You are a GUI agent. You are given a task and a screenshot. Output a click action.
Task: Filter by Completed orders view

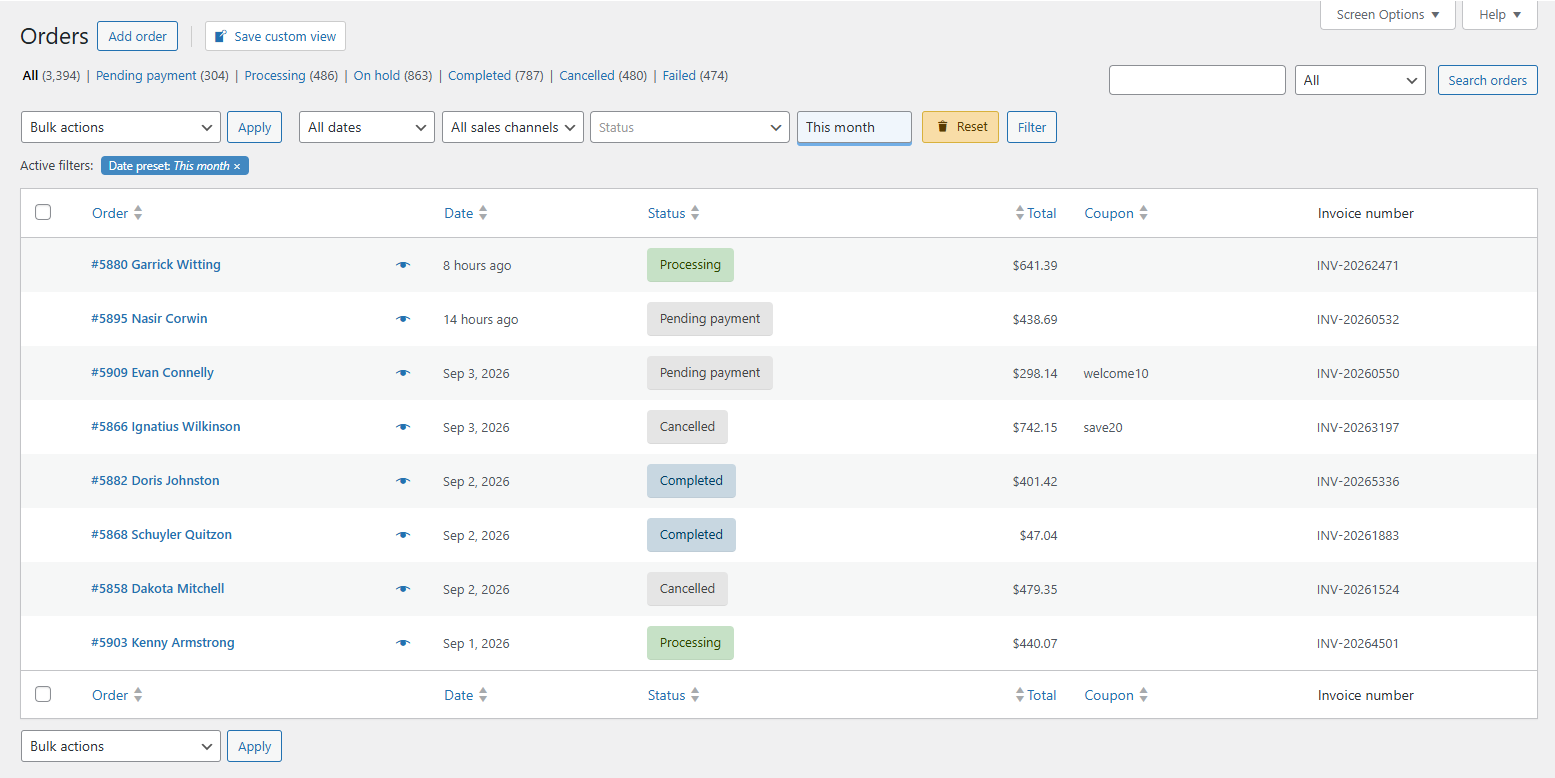(x=496, y=76)
